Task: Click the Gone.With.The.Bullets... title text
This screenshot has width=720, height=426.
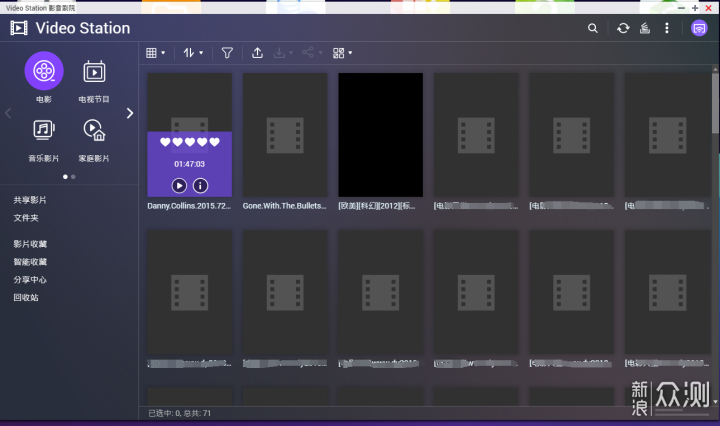Action: click(x=285, y=206)
